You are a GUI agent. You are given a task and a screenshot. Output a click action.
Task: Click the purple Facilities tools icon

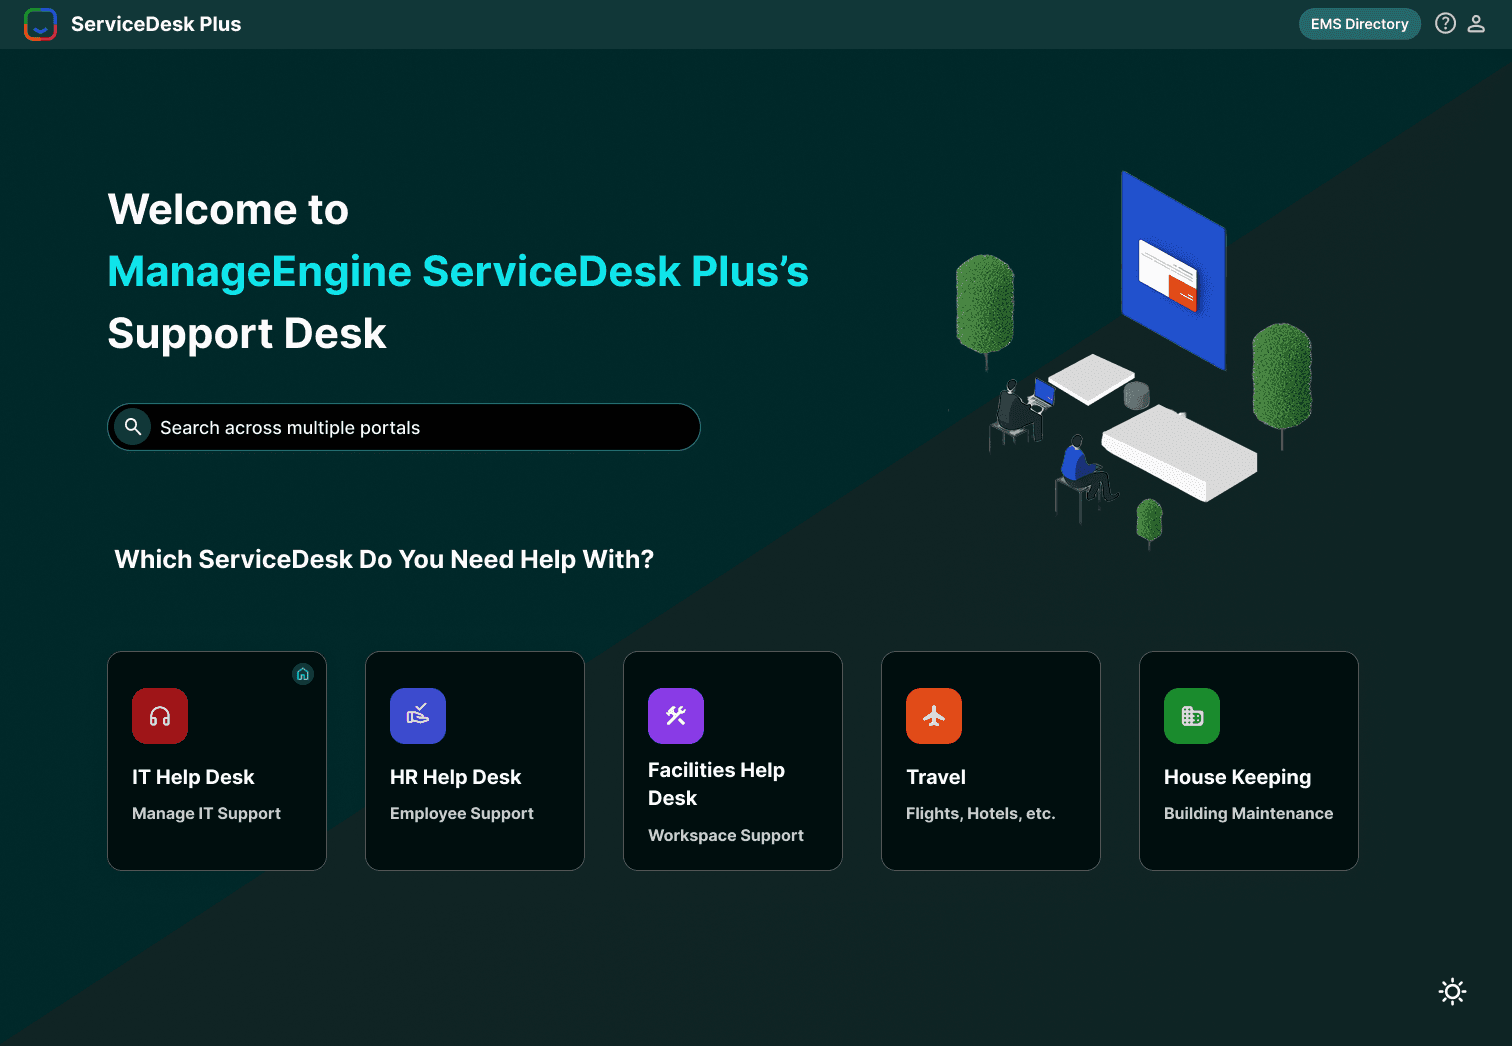676,716
